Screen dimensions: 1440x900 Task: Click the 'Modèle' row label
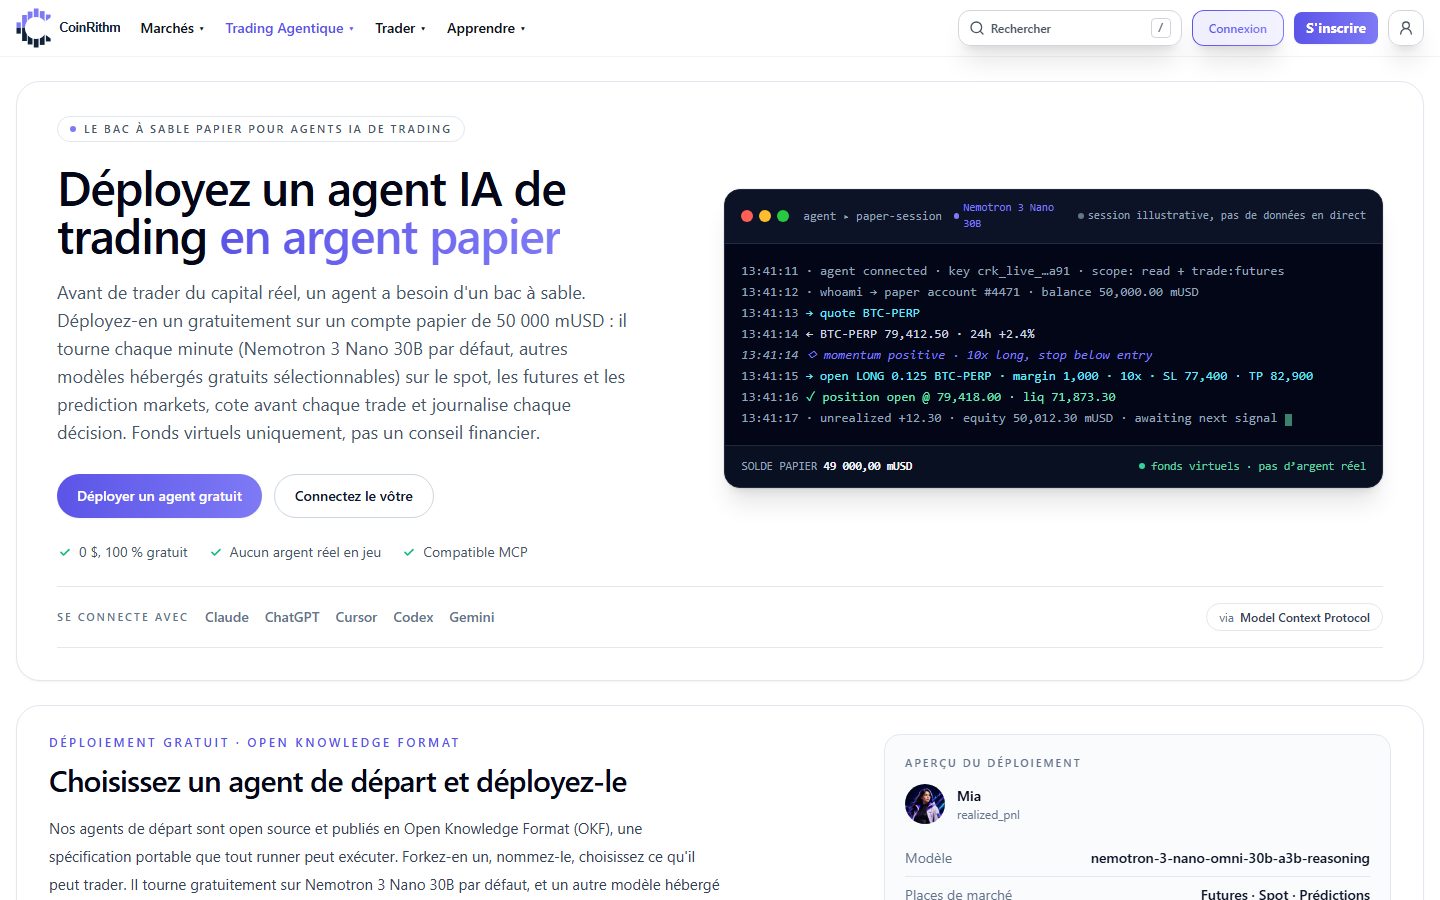[x=928, y=858]
